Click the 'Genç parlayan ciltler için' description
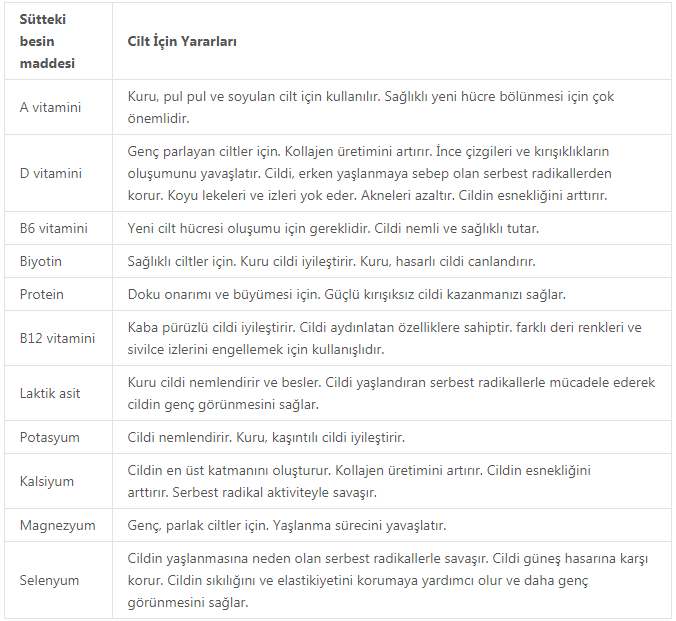Screen dimensions: 676x621 coord(369,173)
